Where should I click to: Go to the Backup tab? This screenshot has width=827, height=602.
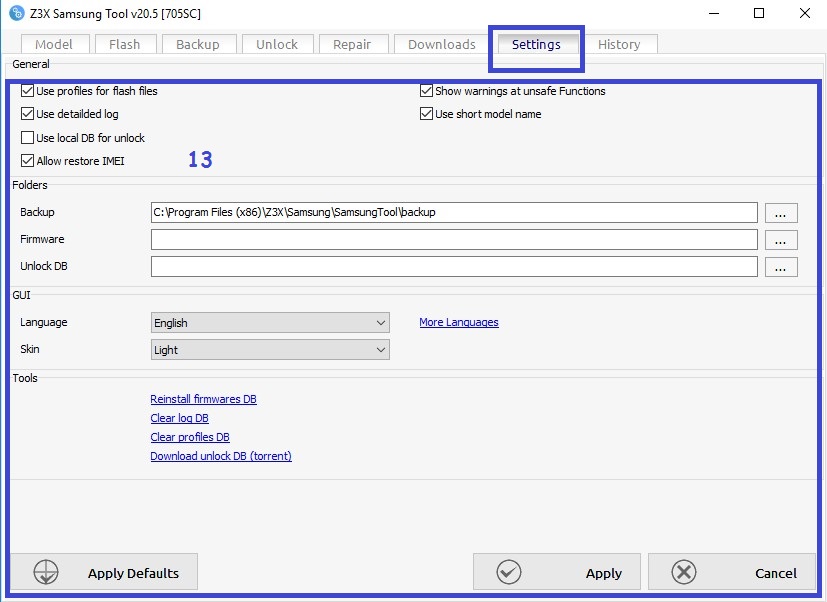(x=199, y=44)
